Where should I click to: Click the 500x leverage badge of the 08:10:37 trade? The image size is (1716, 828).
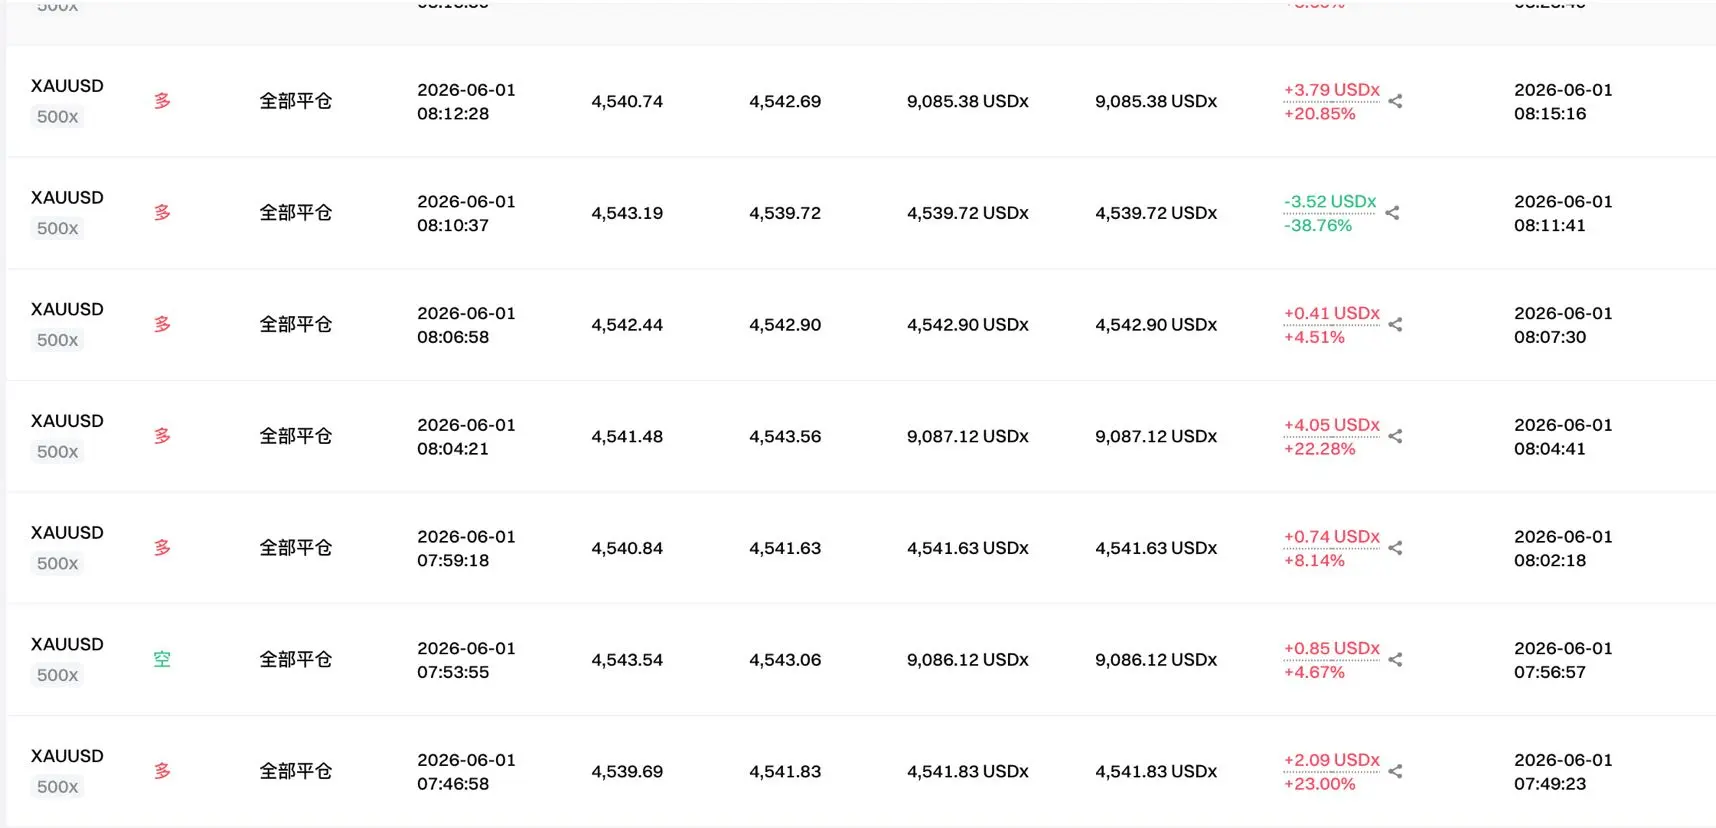coord(58,229)
